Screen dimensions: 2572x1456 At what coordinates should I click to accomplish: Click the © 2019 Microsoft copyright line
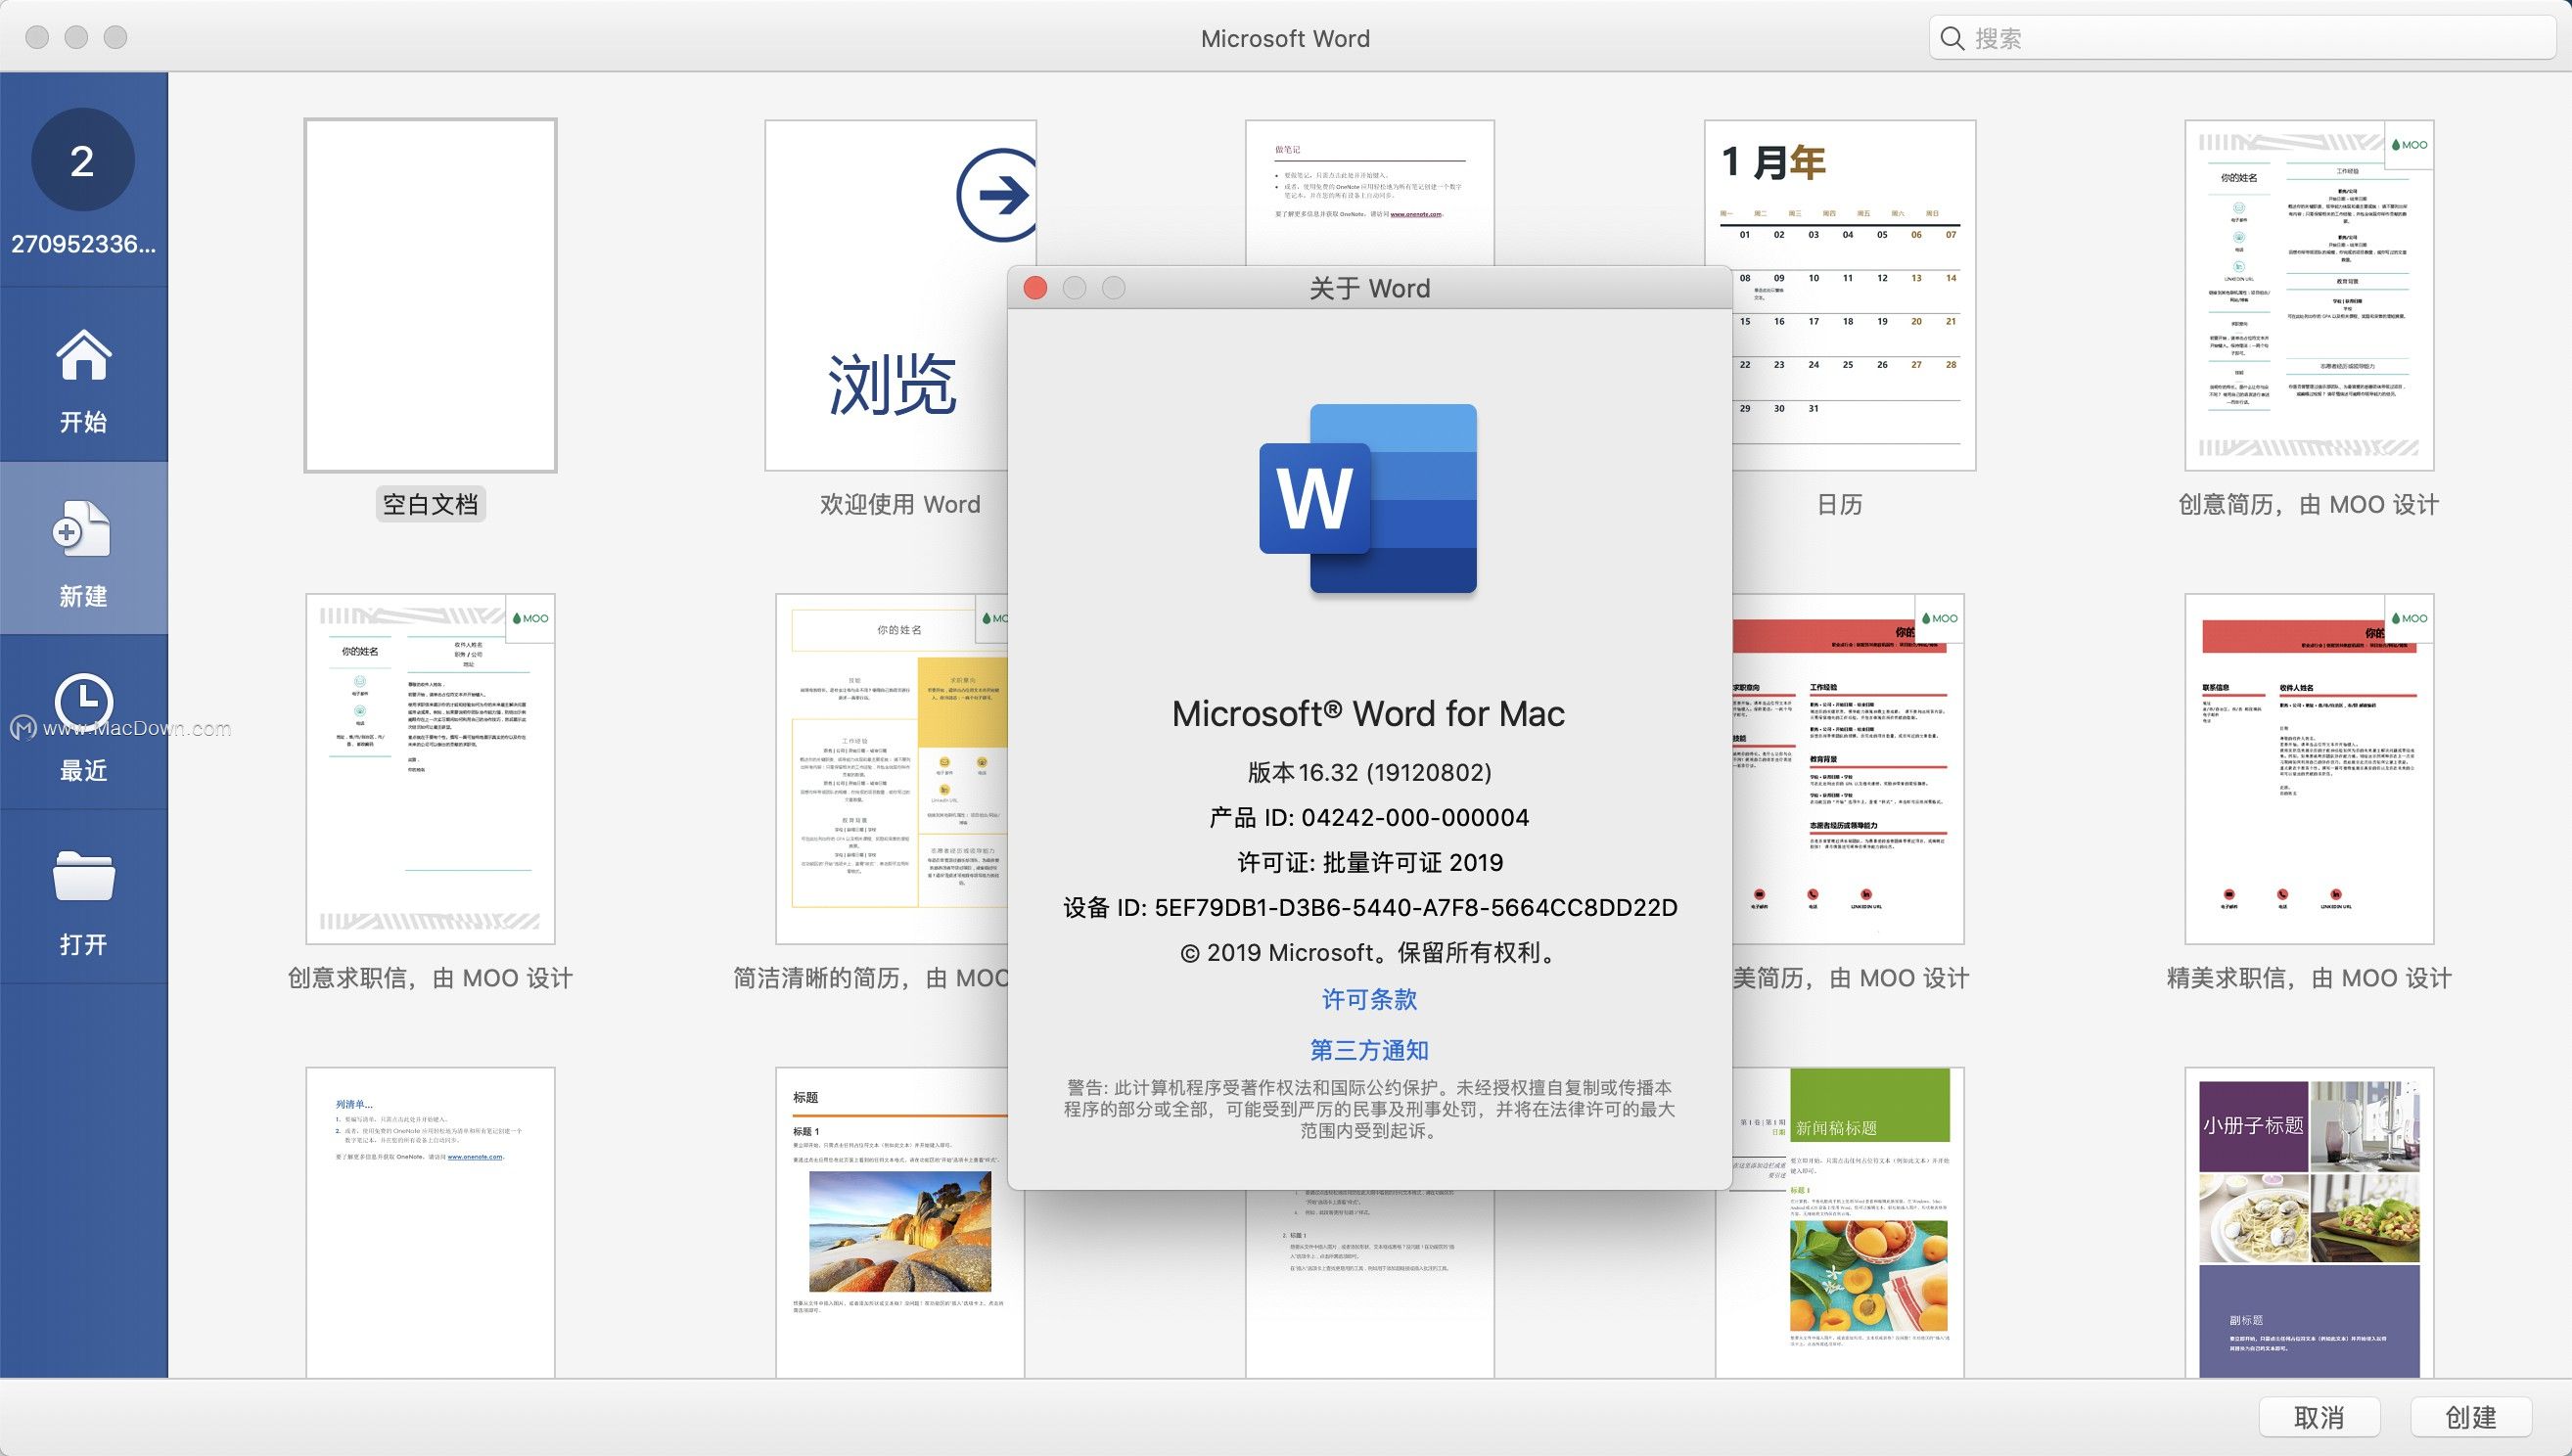(1369, 952)
